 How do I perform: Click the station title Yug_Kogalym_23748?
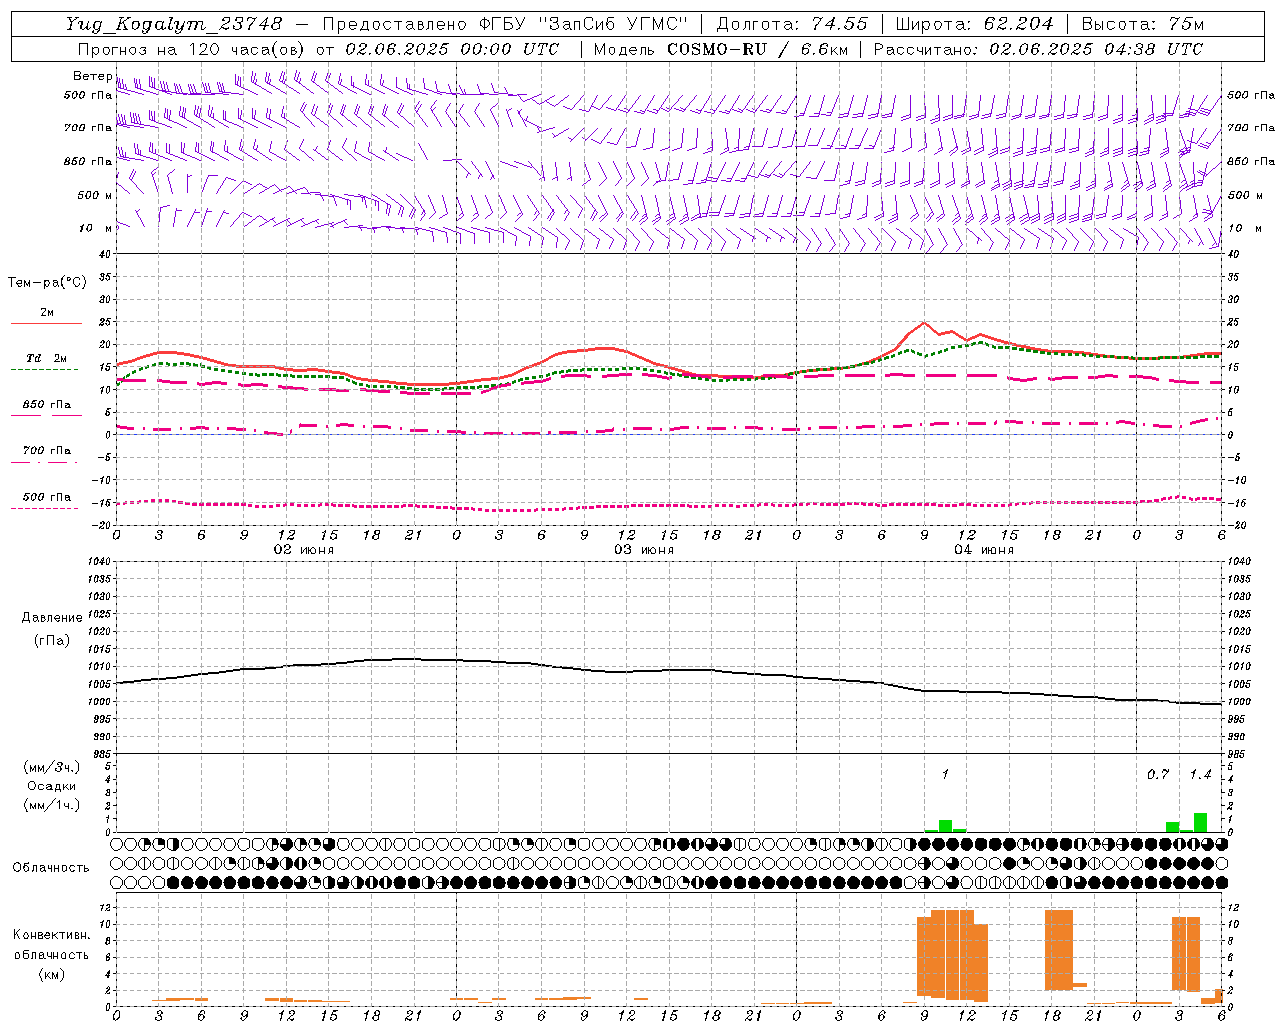click(x=174, y=24)
